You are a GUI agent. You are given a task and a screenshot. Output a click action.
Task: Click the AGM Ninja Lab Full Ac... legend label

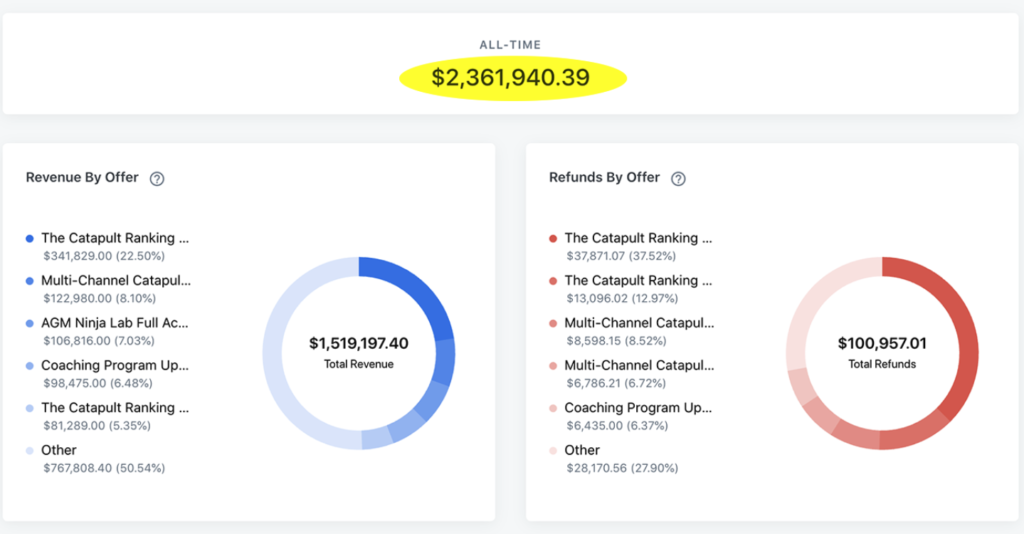tap(114, 323)
